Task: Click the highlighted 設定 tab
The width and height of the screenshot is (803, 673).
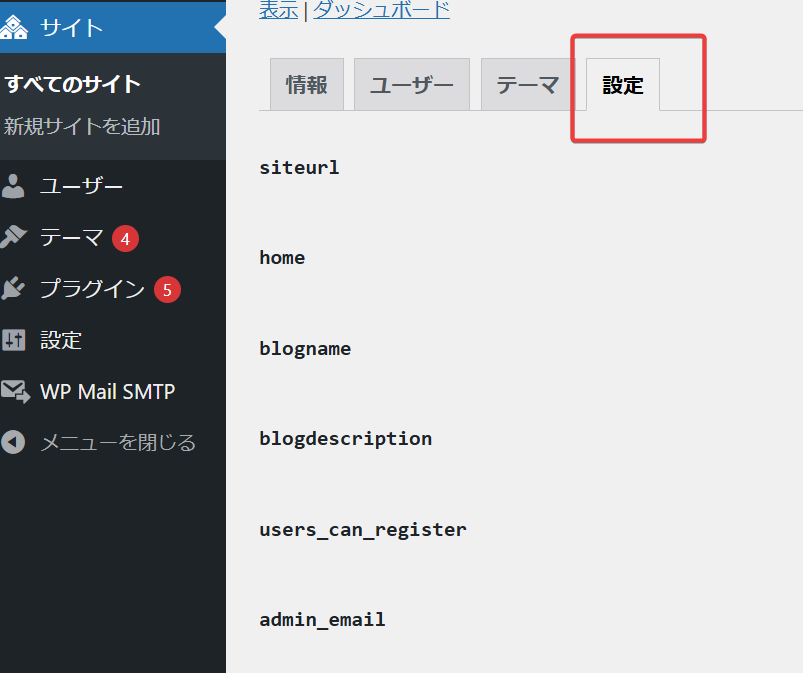Action: point(622,86)
